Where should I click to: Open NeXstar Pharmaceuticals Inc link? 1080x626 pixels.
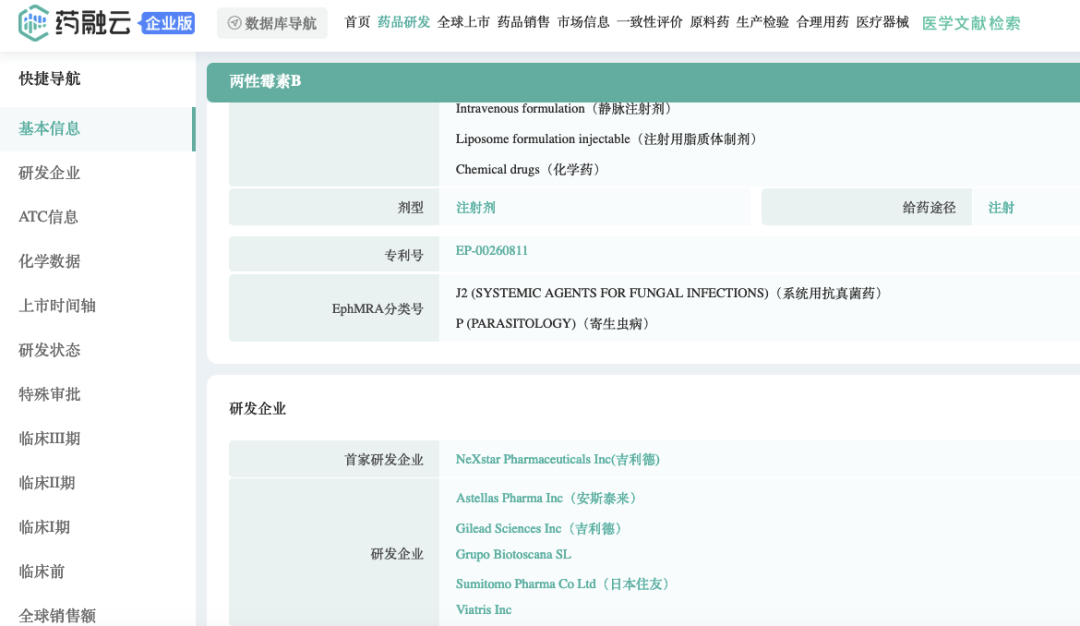[x=557, y=459]
